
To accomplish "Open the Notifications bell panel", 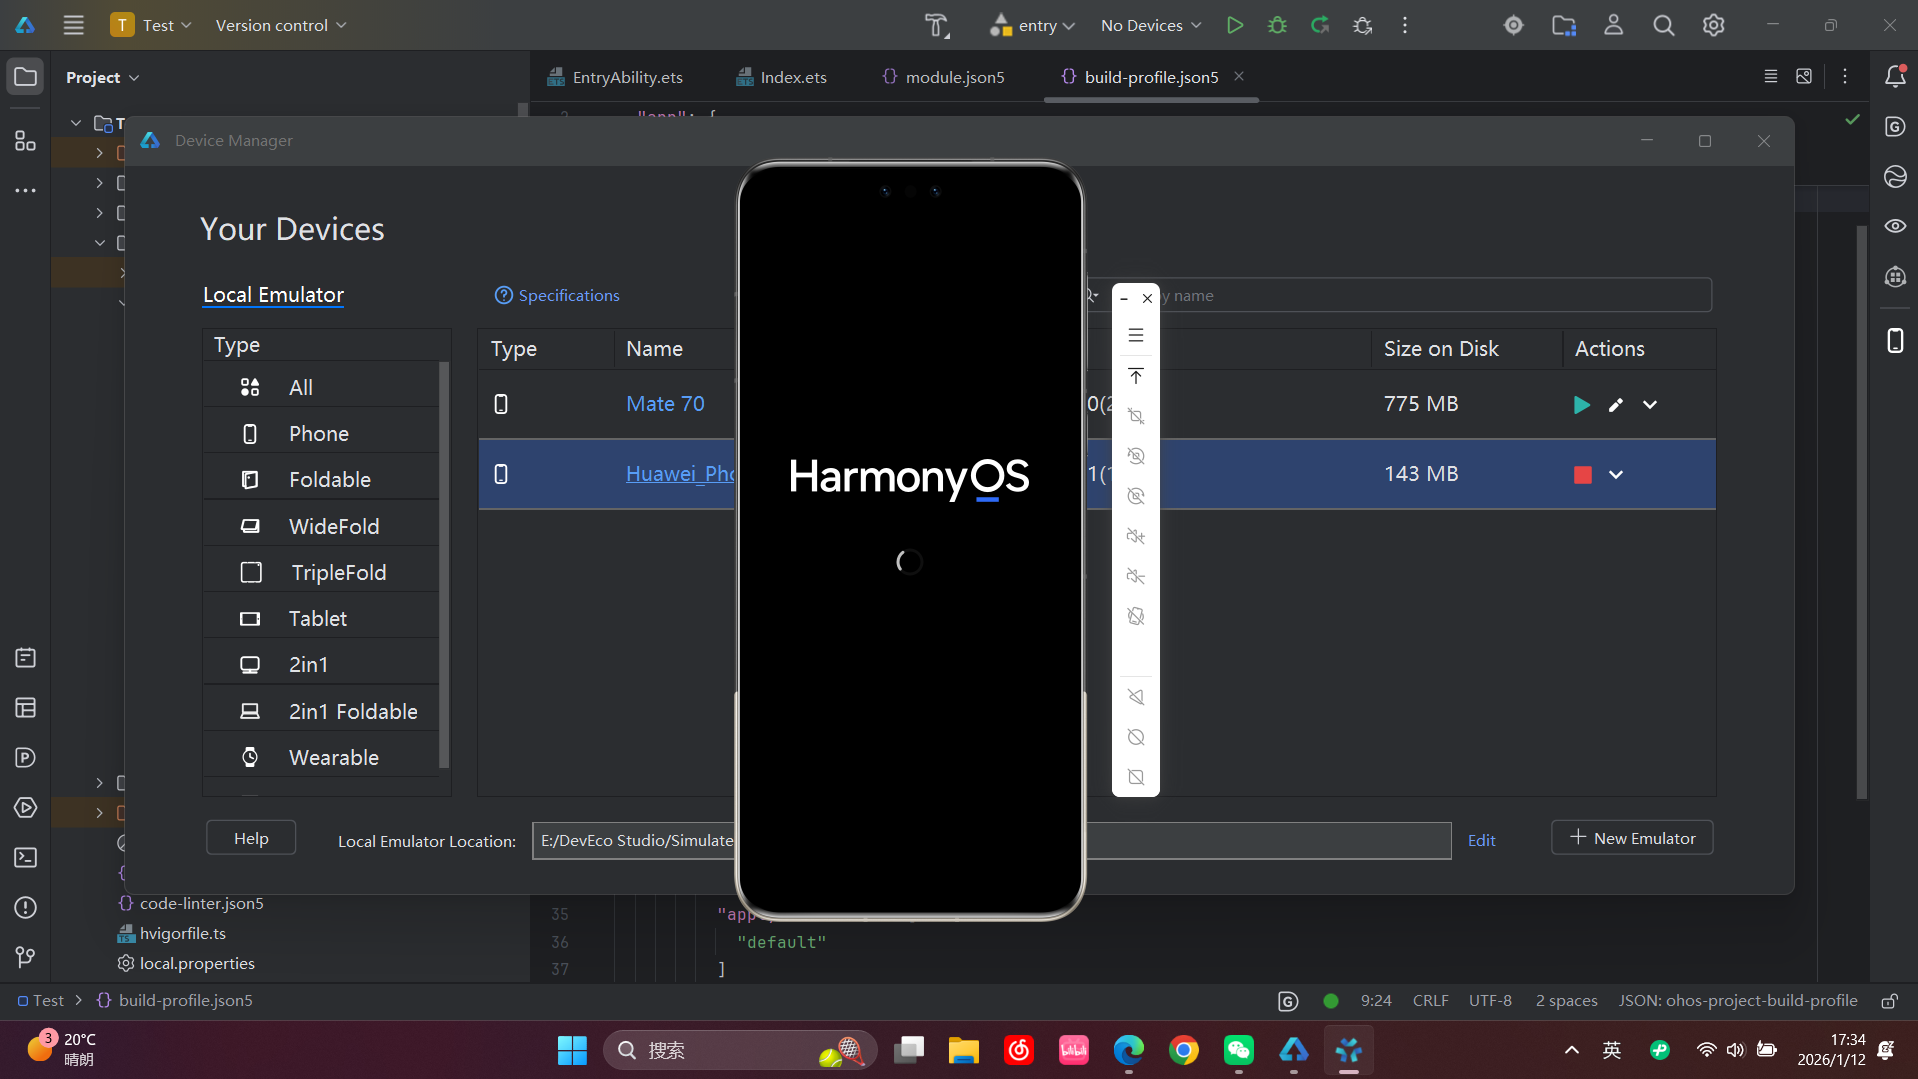I will tap(1894, 77).
